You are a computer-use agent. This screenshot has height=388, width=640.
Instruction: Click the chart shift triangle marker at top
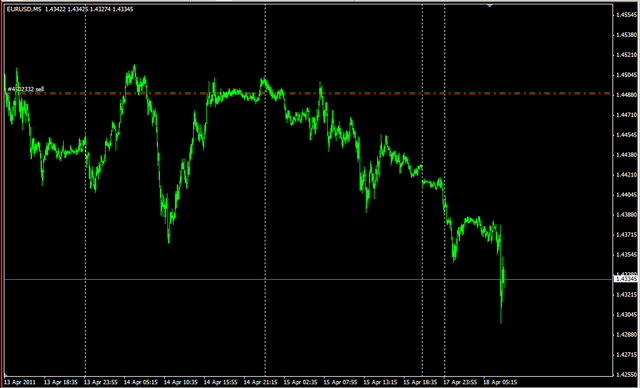tap(490, 6)
